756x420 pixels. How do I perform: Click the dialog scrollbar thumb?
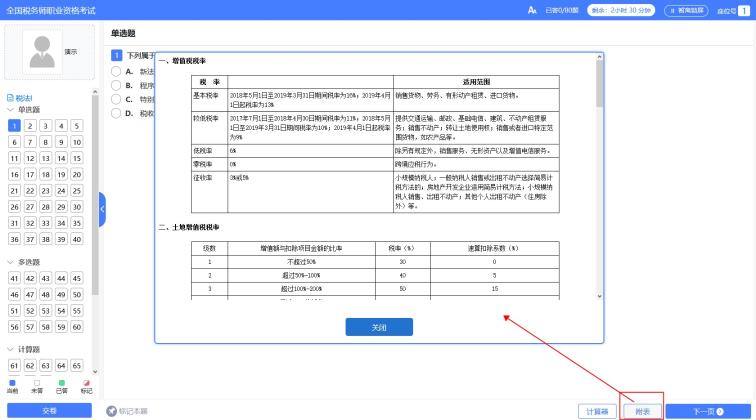[599, 84]
